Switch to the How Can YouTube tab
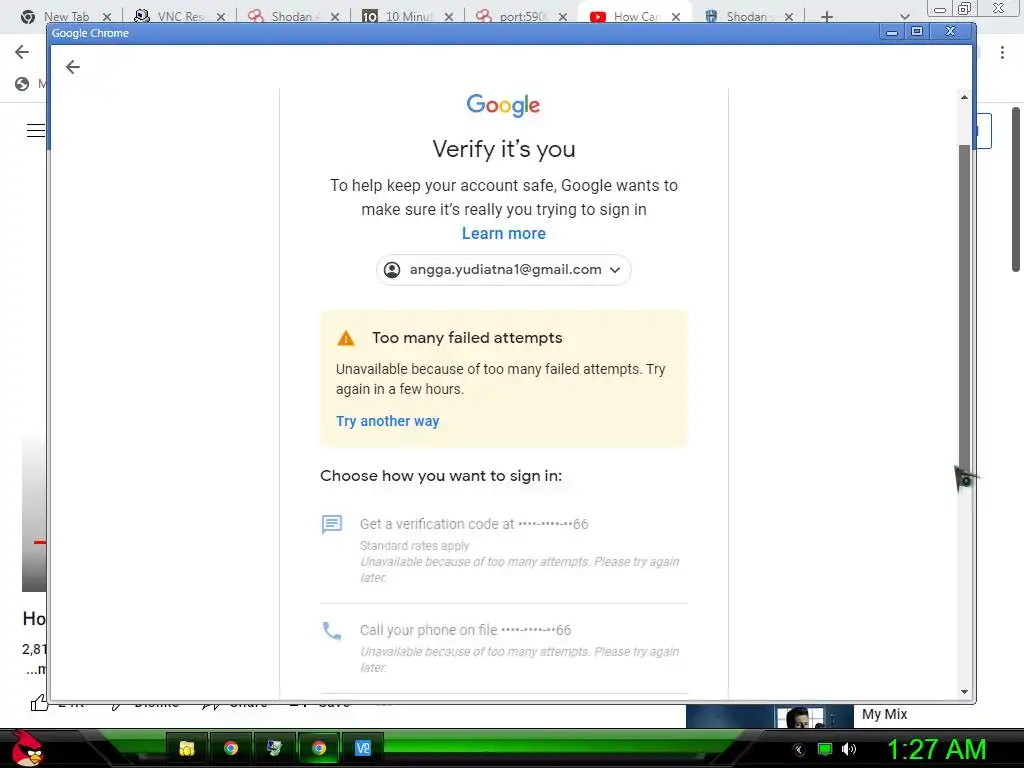Viewport: 1024px width, 768px height. [x=635, y=16]
